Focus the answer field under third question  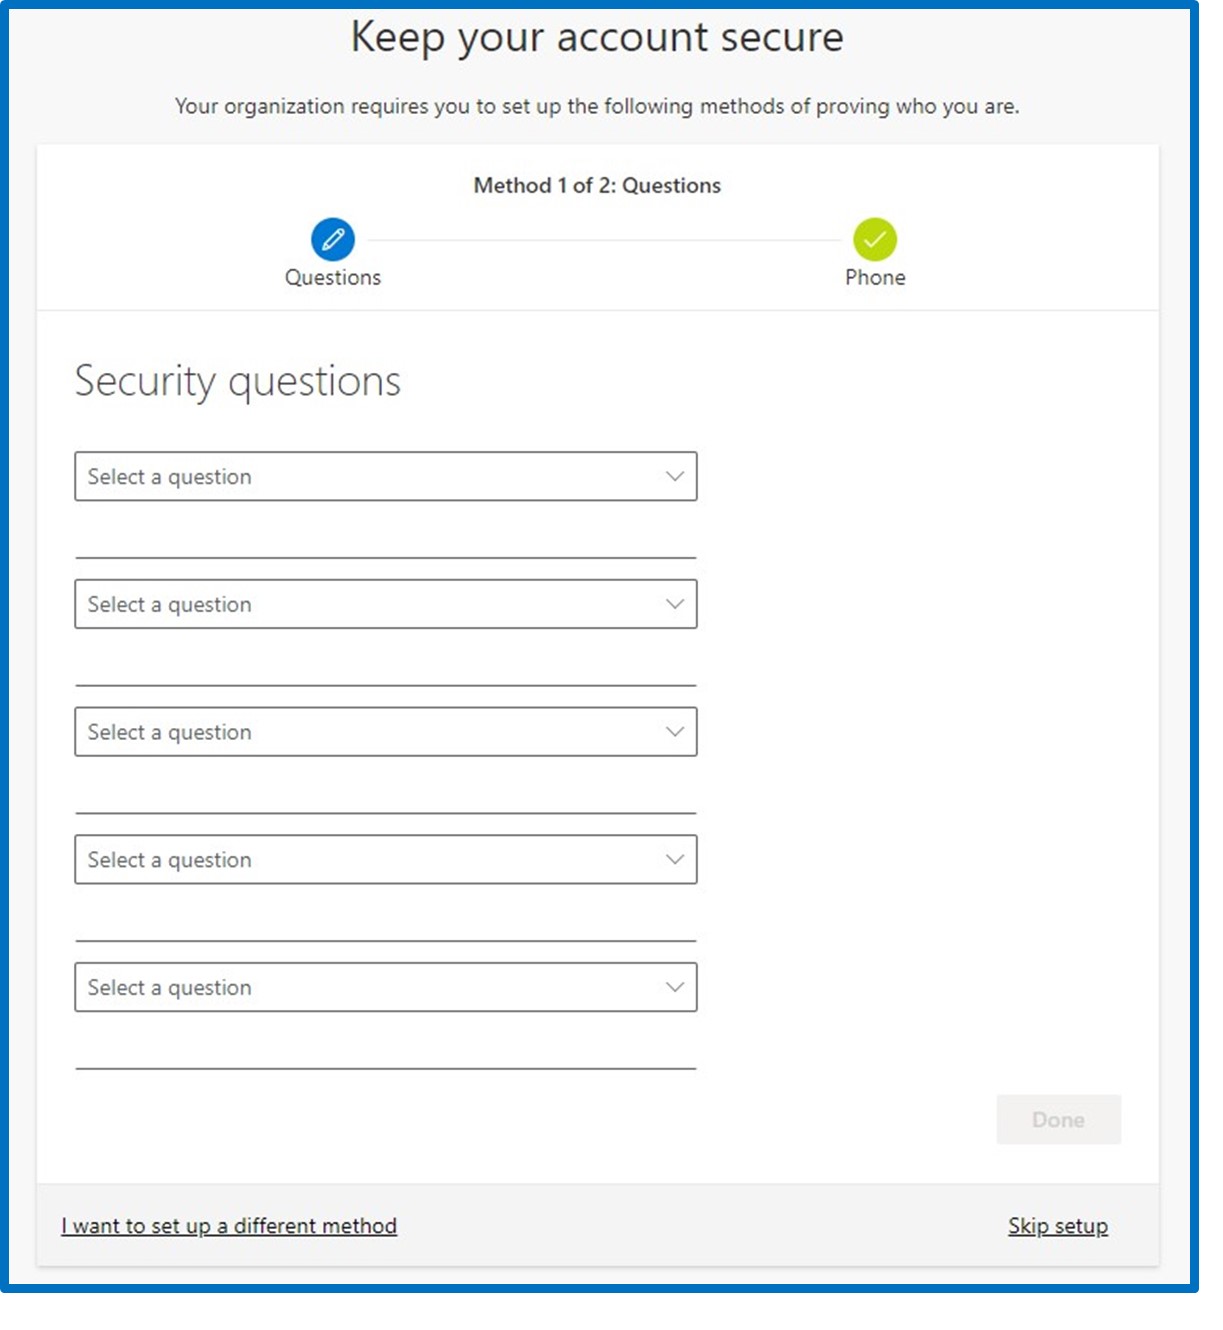coord(386,794)
